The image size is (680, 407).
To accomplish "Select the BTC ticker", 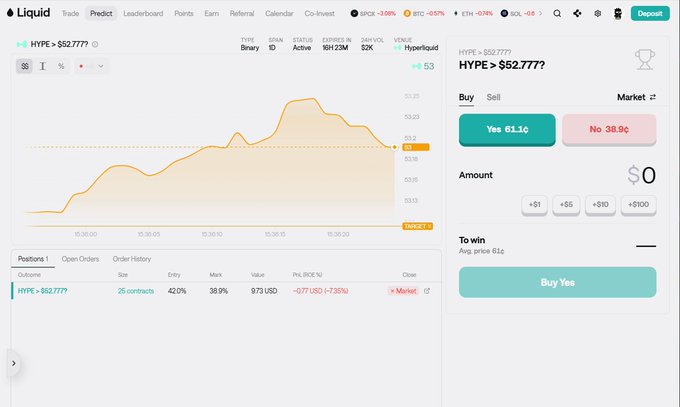I will tap(424, 13).
